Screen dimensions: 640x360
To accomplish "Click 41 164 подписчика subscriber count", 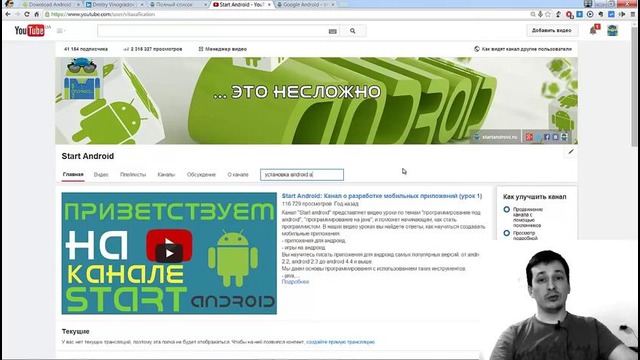I will point(86,49).
